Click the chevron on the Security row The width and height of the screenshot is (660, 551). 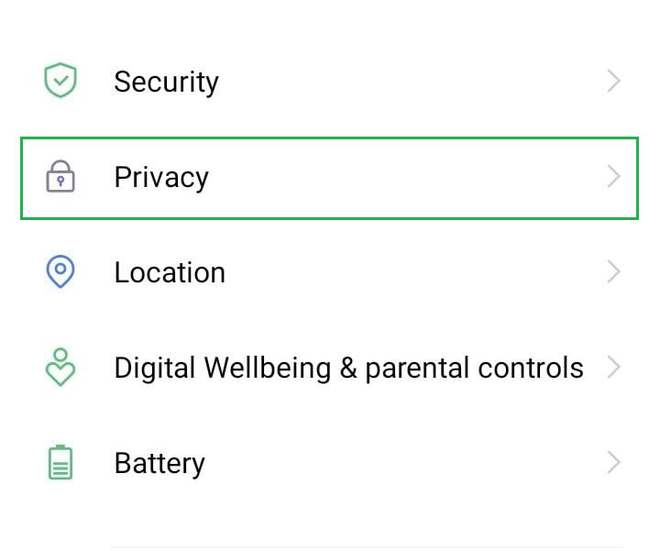pos(614,81)
